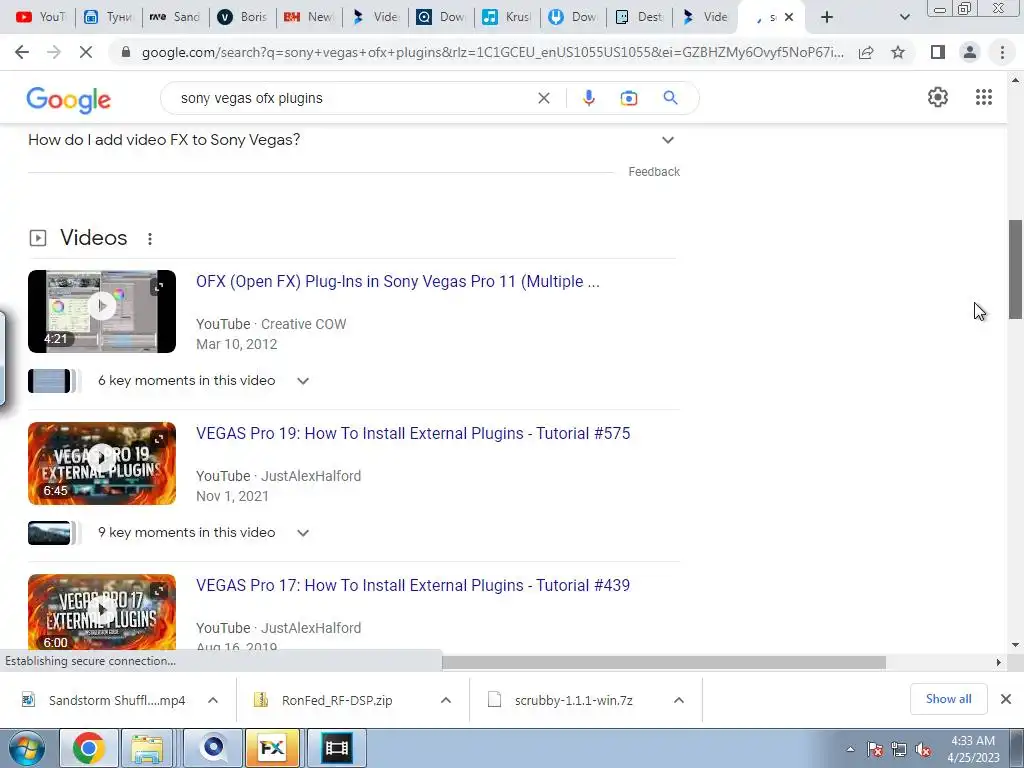
Task: Open Chrome side panel
Action: pyautogui.click(x=938, y=52)
